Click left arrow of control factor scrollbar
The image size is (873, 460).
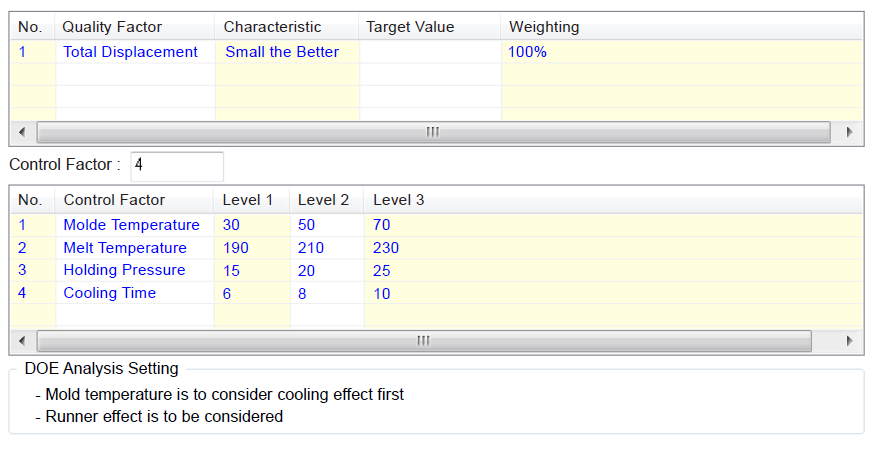[21, 341]
